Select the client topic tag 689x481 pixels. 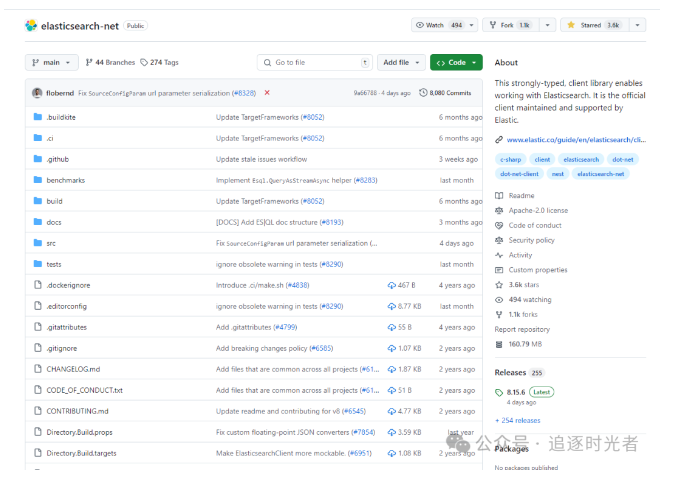[x=542, y=159]
